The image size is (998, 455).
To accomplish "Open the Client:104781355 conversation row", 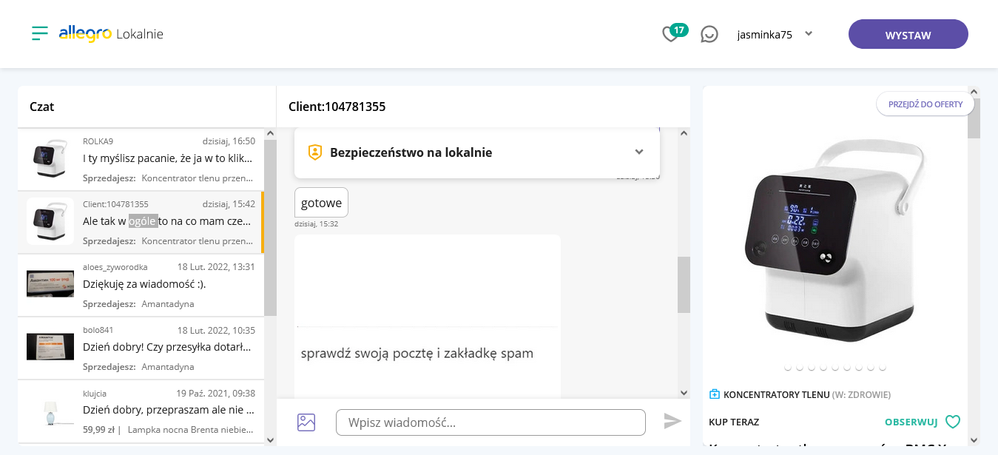I will [139, 222].
